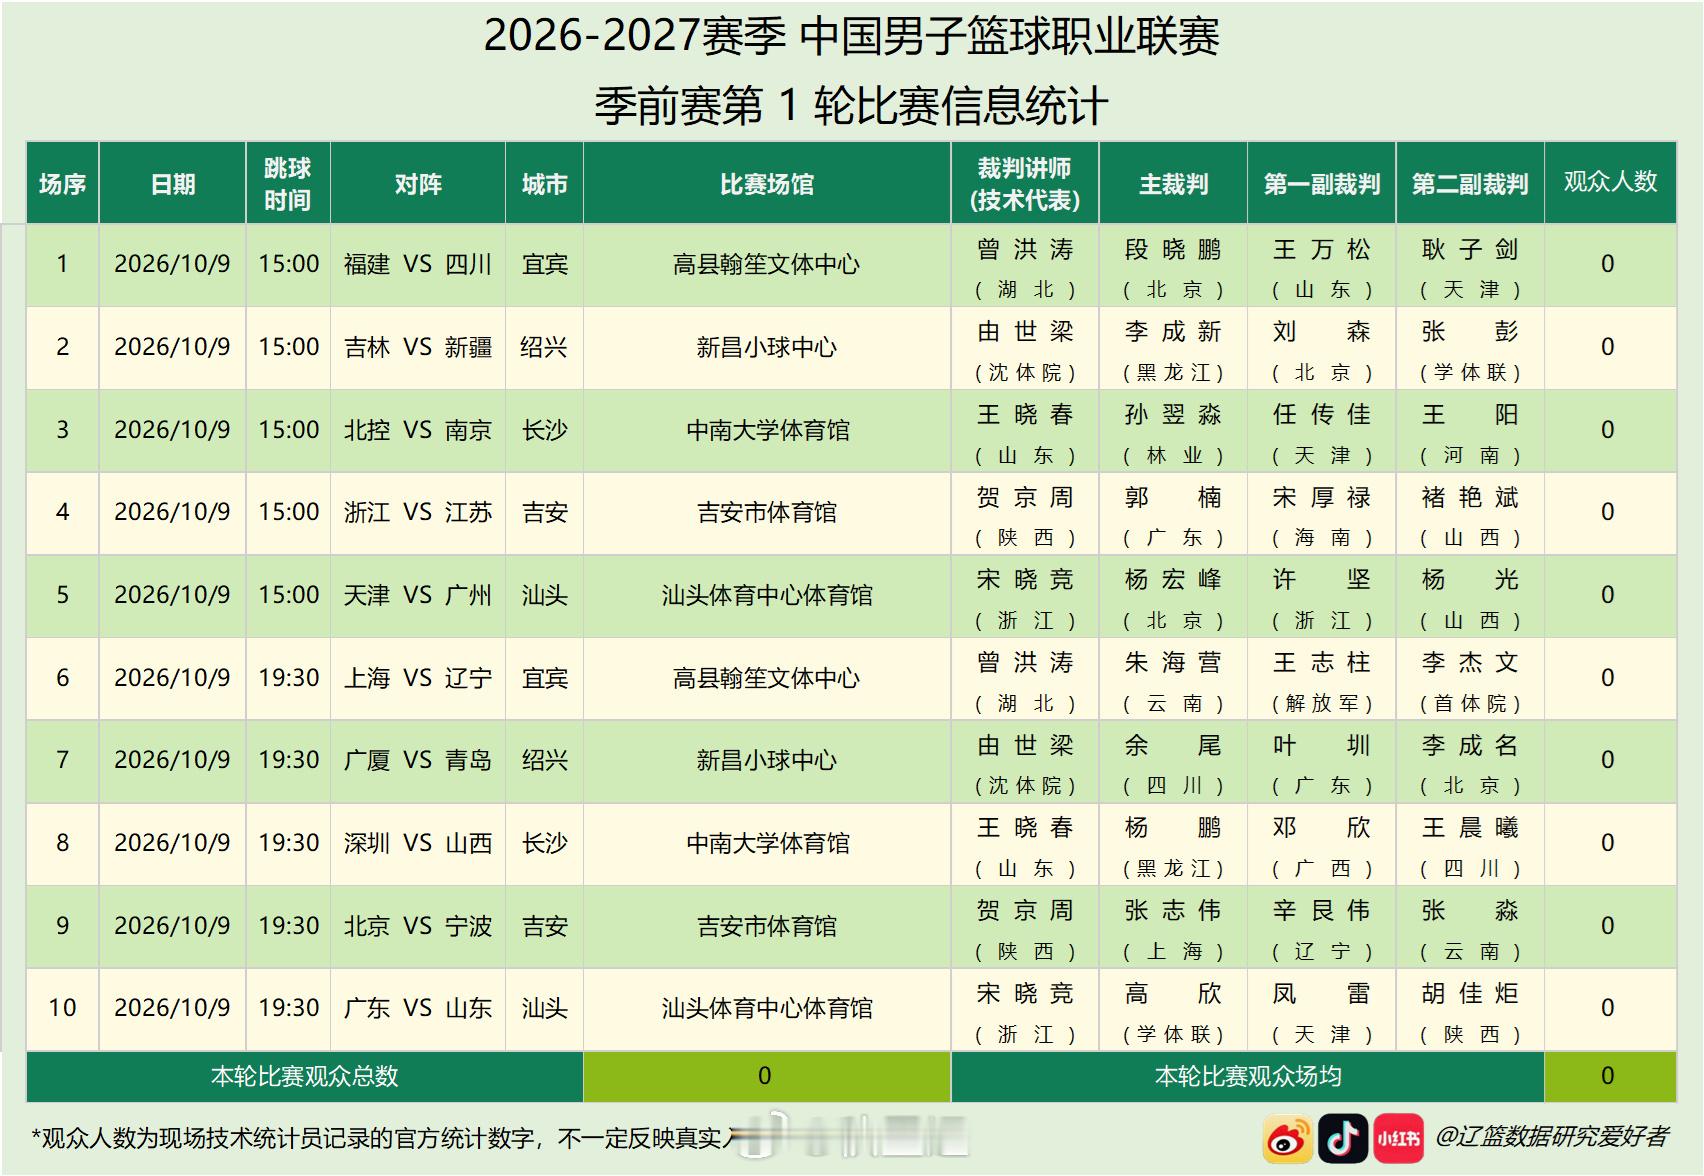The width and height of the screenshot is (1704, 1176).
Task: Click the 福建 VS 四川 matchup cell
Action: pos(418,264)
